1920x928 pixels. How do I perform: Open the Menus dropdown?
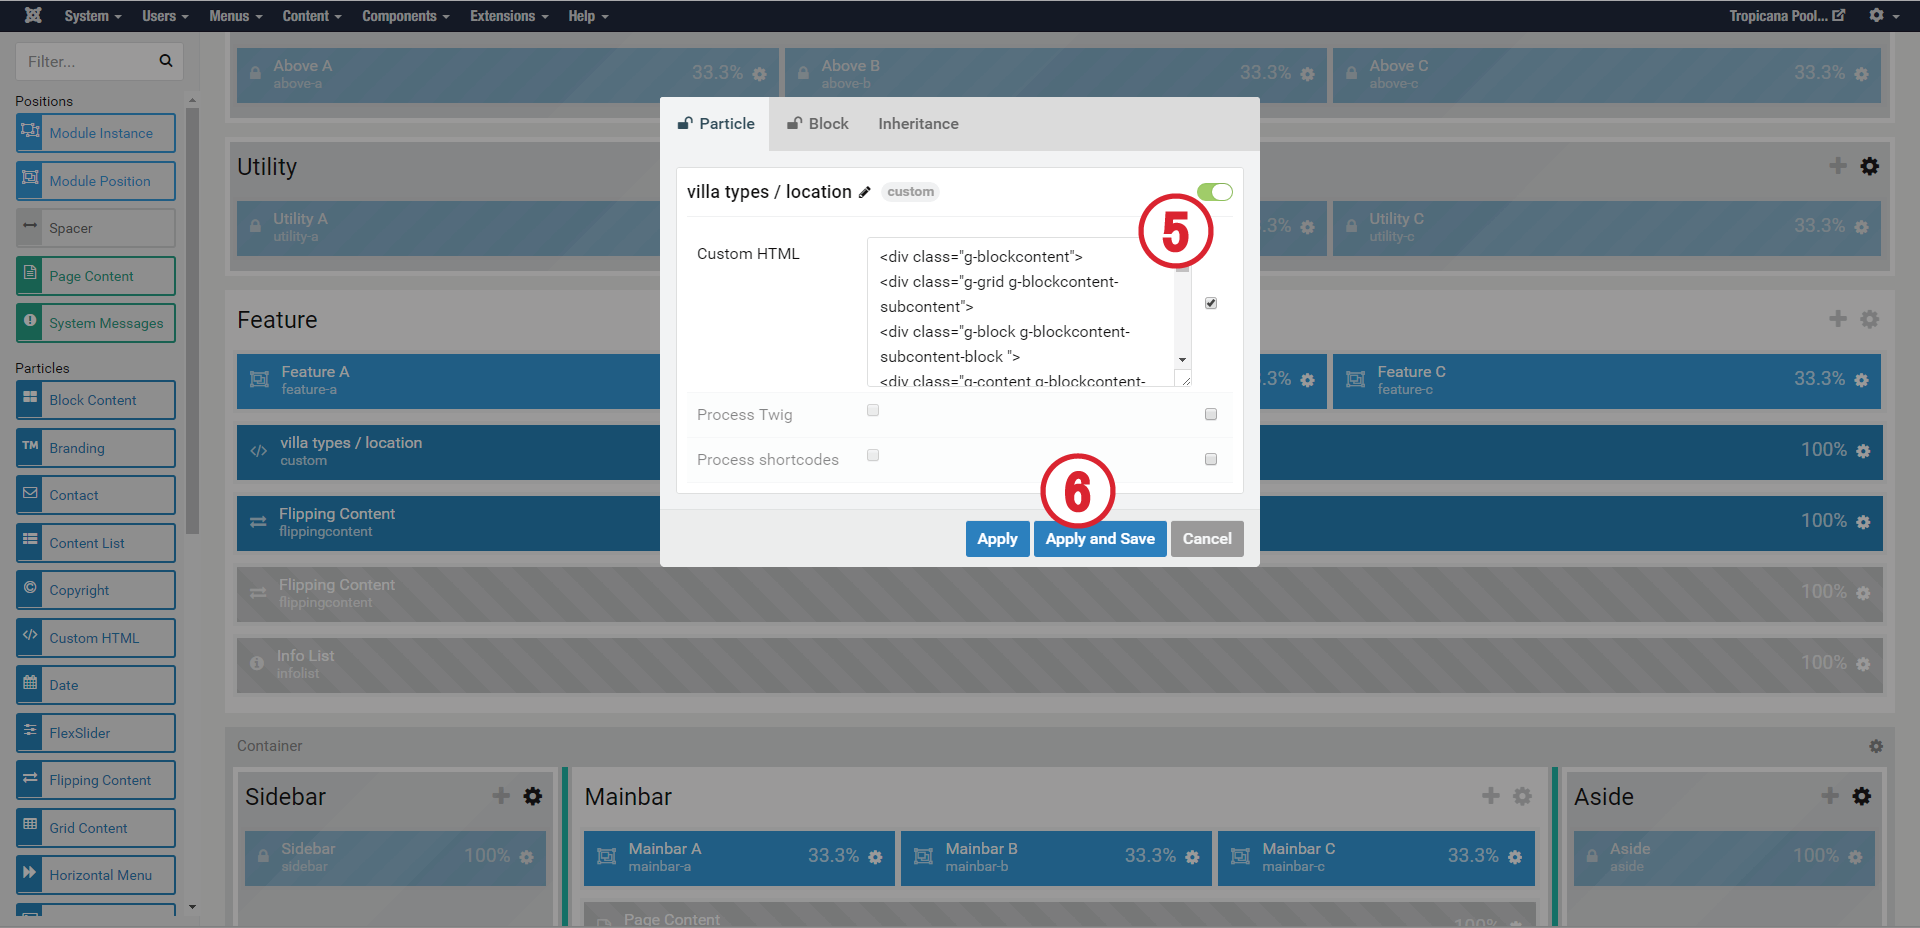point(236,16)
